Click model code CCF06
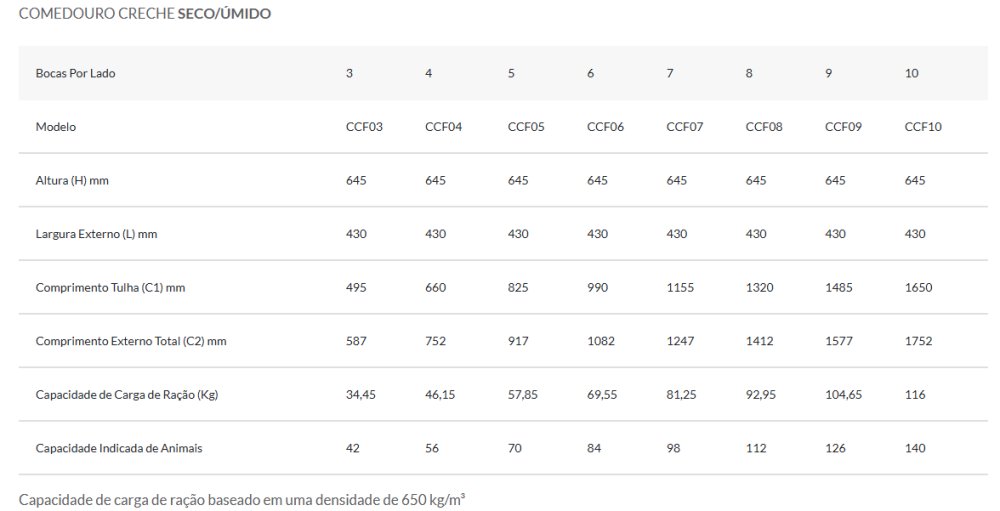The height and width of the screenshot is (511, 1000). click(605, 127)
